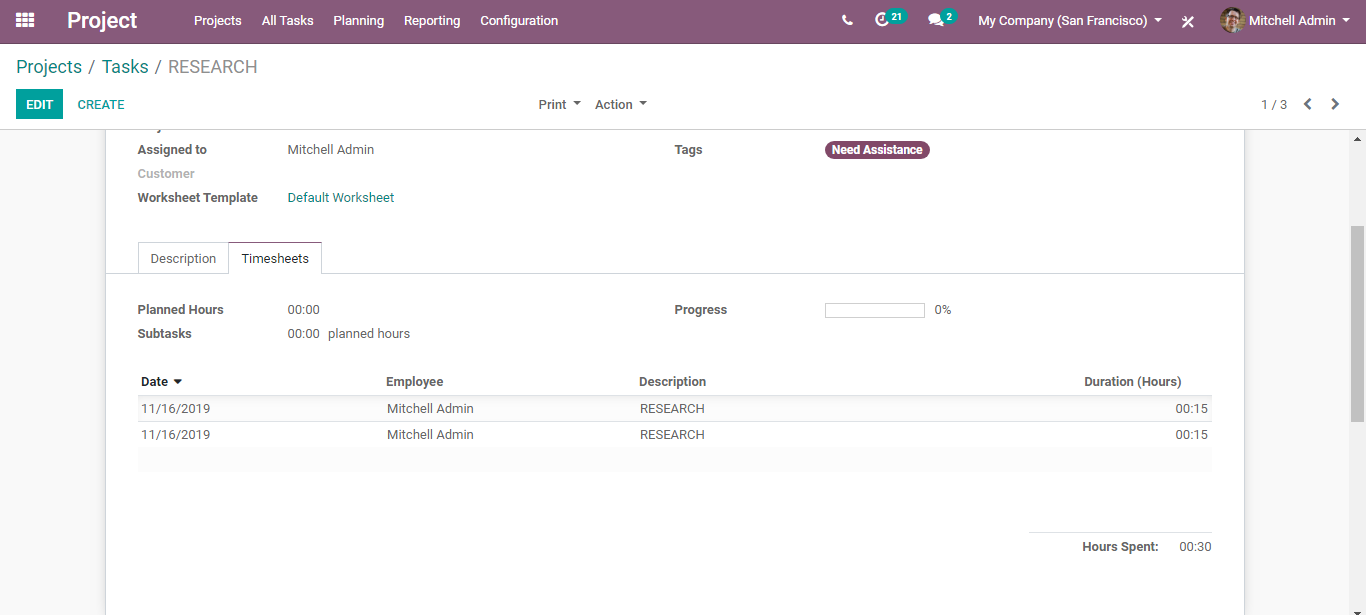Image resolution: width=1366 pixels, height=615 pixels.
Task: Click first row's 00:15 duration
Action: (1192, 409)
